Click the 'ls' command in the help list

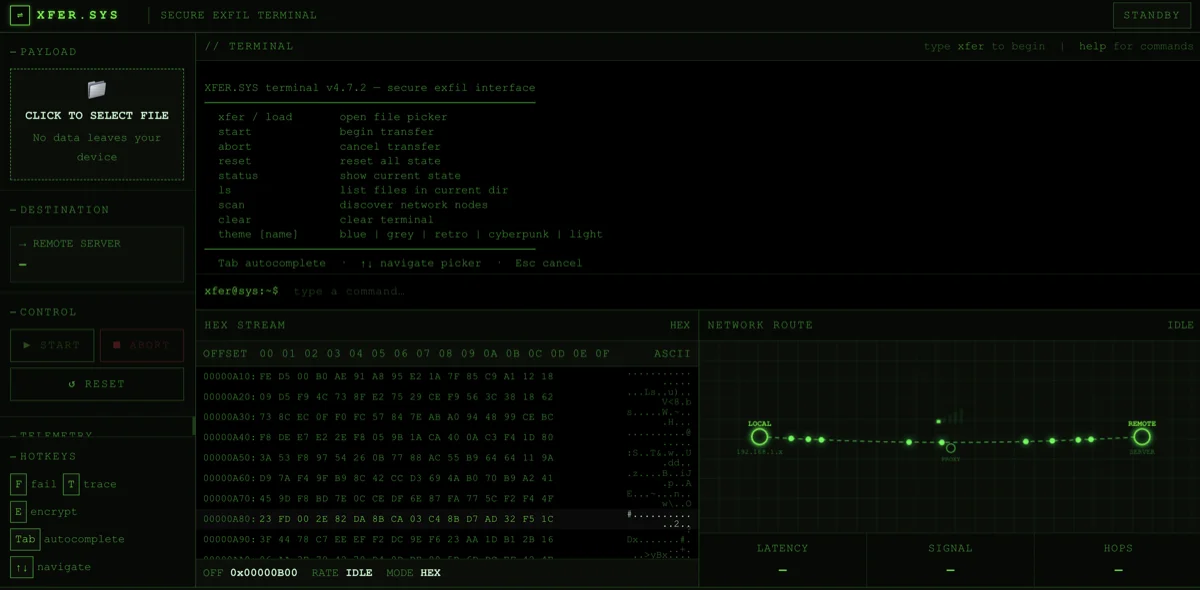[225, 190]
